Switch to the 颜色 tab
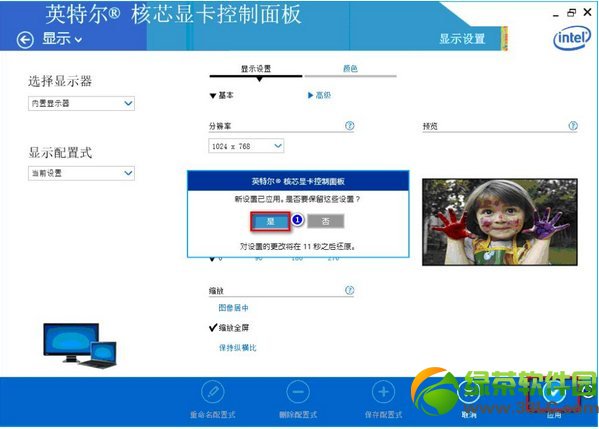Image resolution: width=599 pixels, height=429 pixels. pyautogui.click(x=350, y=69)
